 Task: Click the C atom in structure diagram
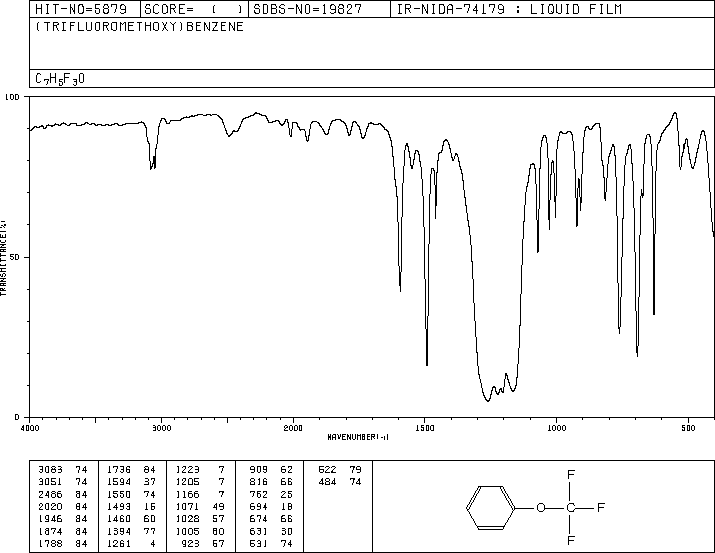[570, 507]
